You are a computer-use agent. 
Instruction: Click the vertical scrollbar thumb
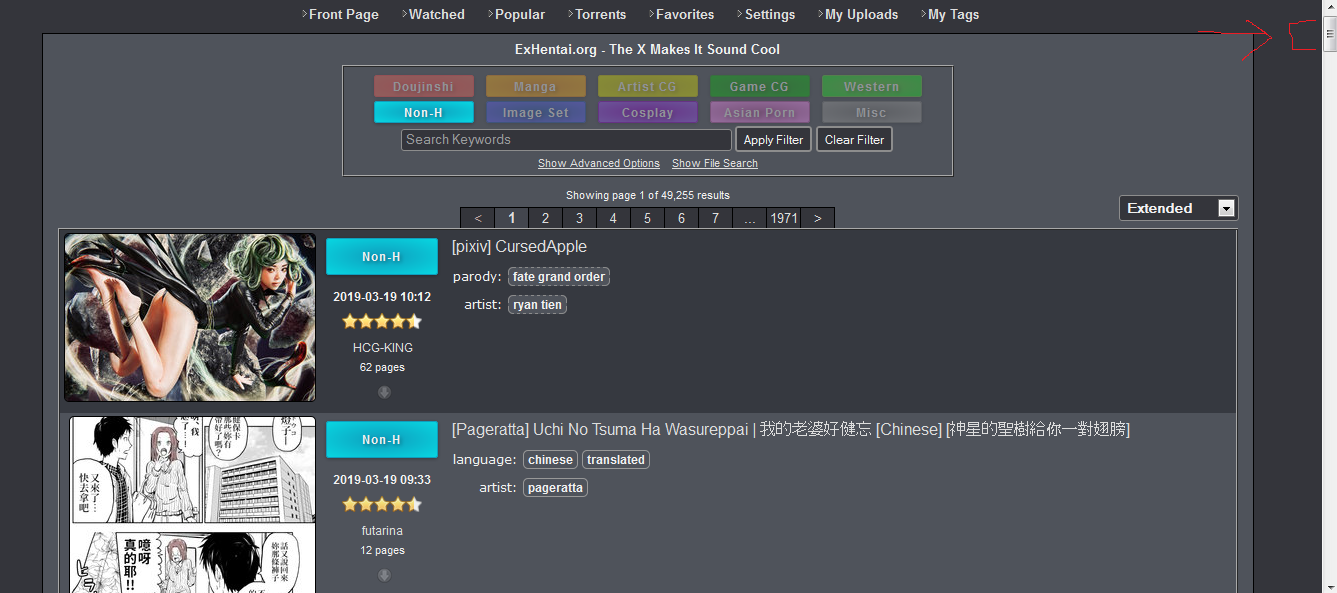pos(1329,33)
